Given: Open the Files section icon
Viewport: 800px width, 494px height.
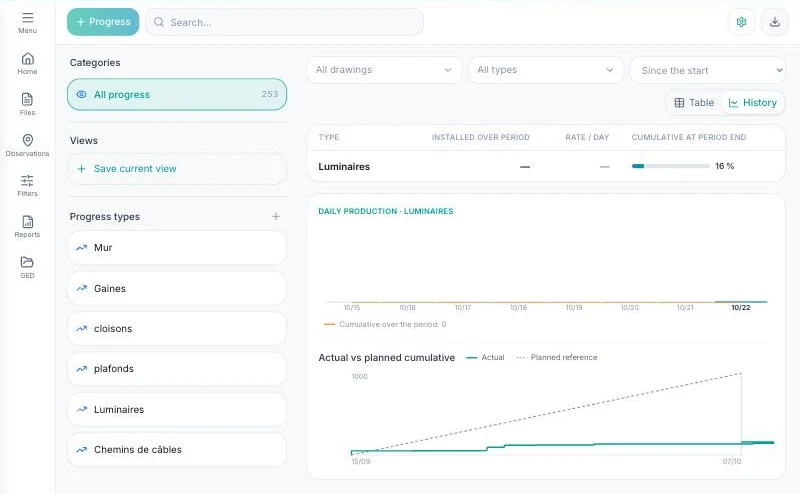Looking at the screenshot, I should pos(28,99).
